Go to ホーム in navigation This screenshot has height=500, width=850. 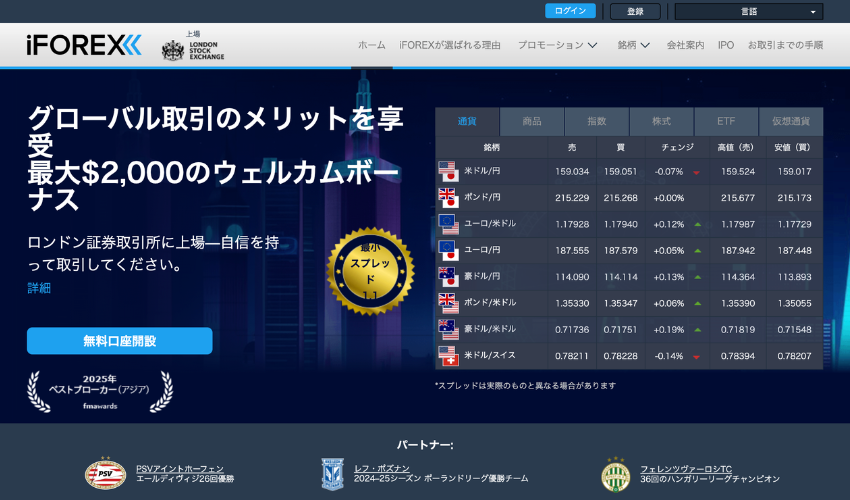click(371, 45)
